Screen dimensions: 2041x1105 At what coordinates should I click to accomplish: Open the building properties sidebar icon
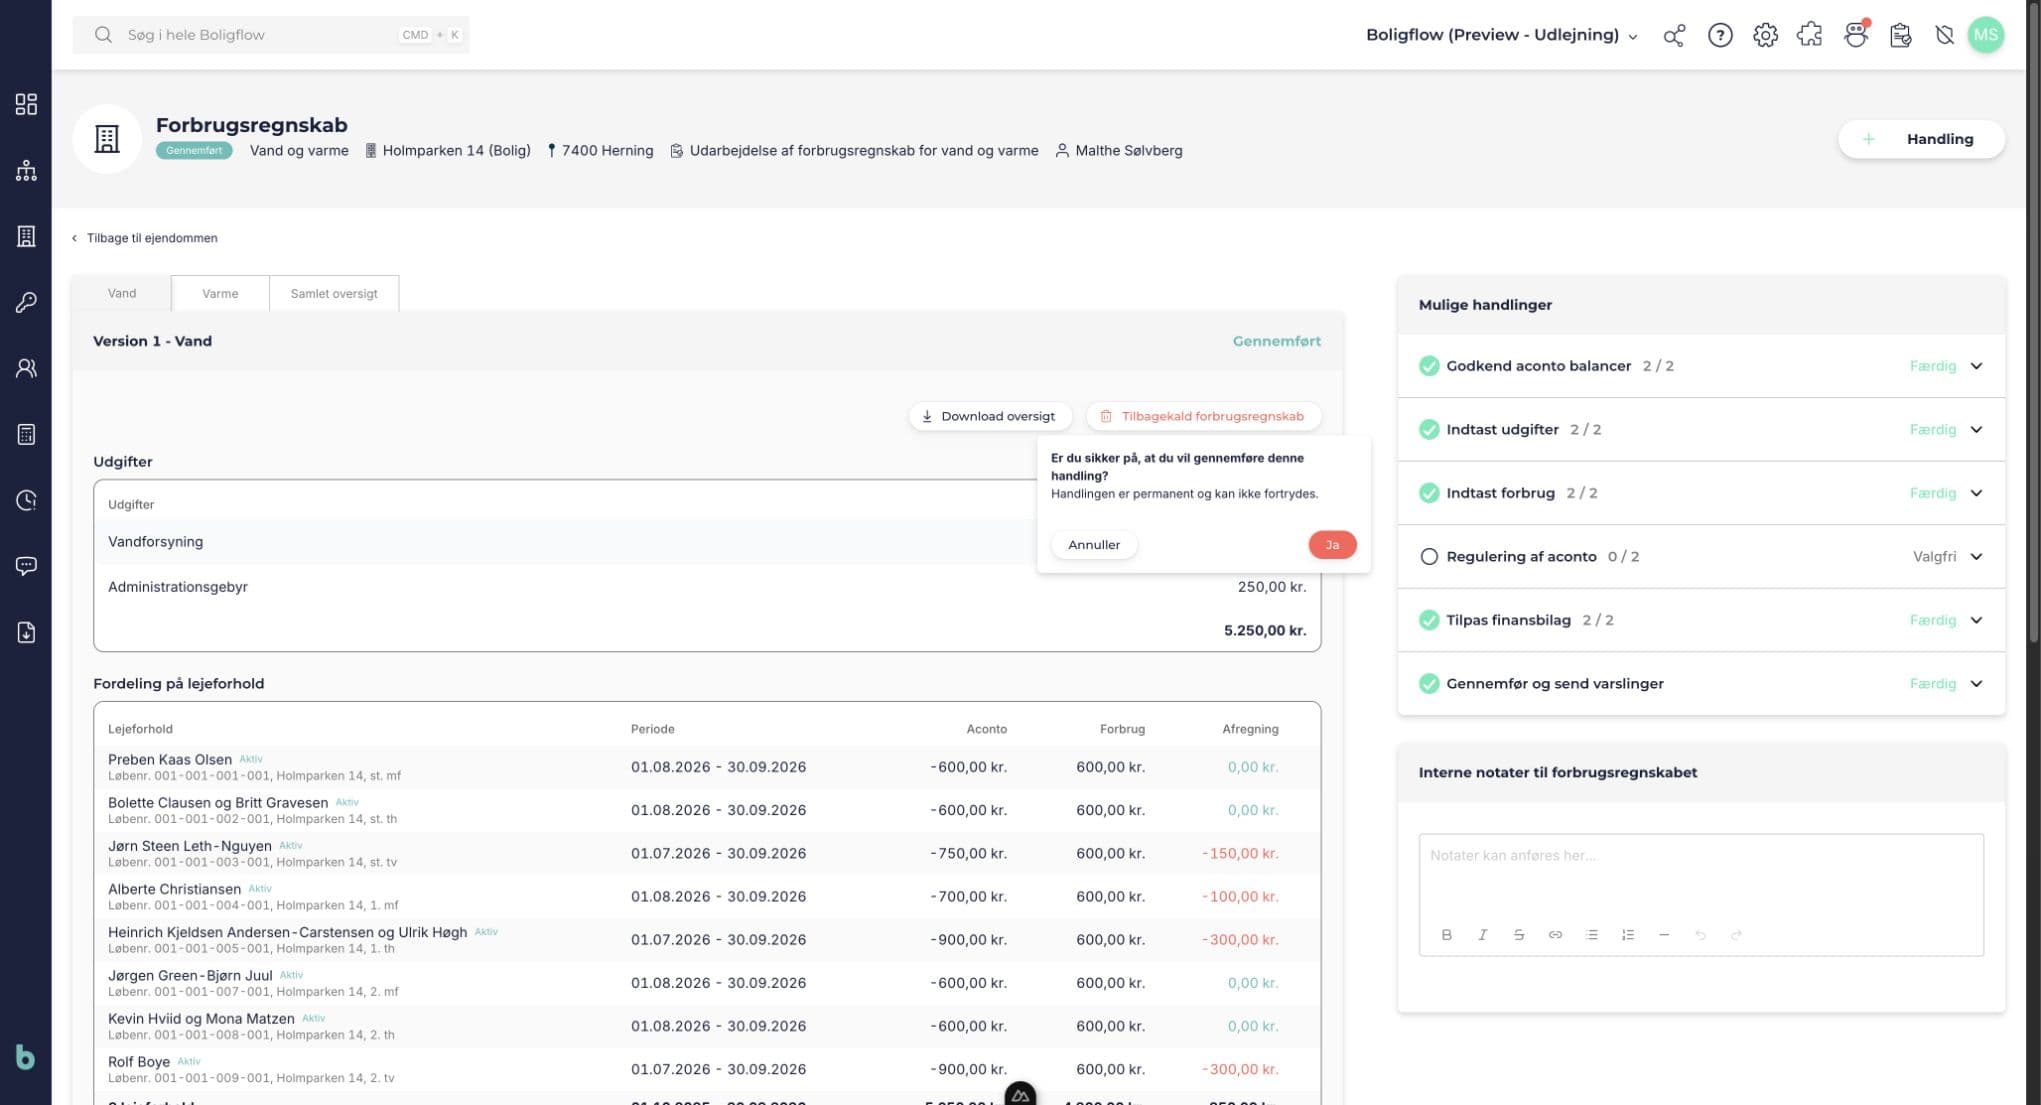(26, 236)
